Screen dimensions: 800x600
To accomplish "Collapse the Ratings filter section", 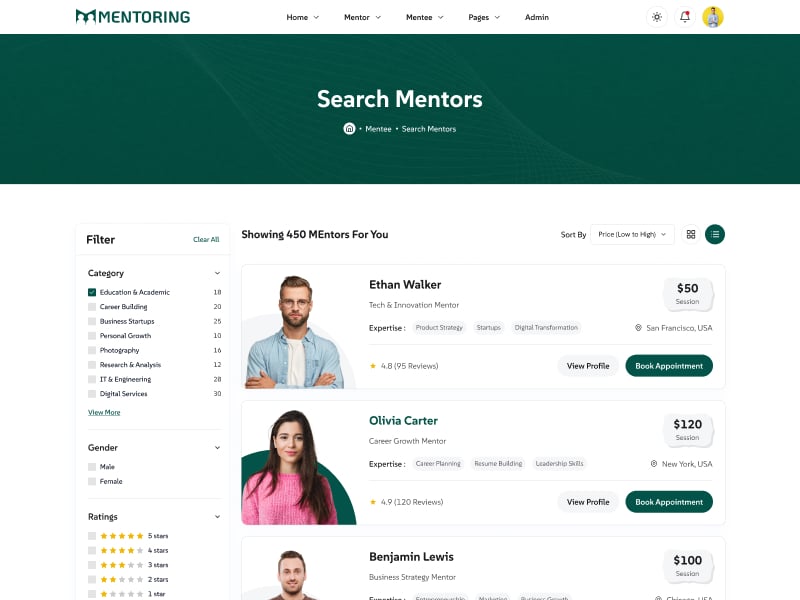I will coord(217,517).
